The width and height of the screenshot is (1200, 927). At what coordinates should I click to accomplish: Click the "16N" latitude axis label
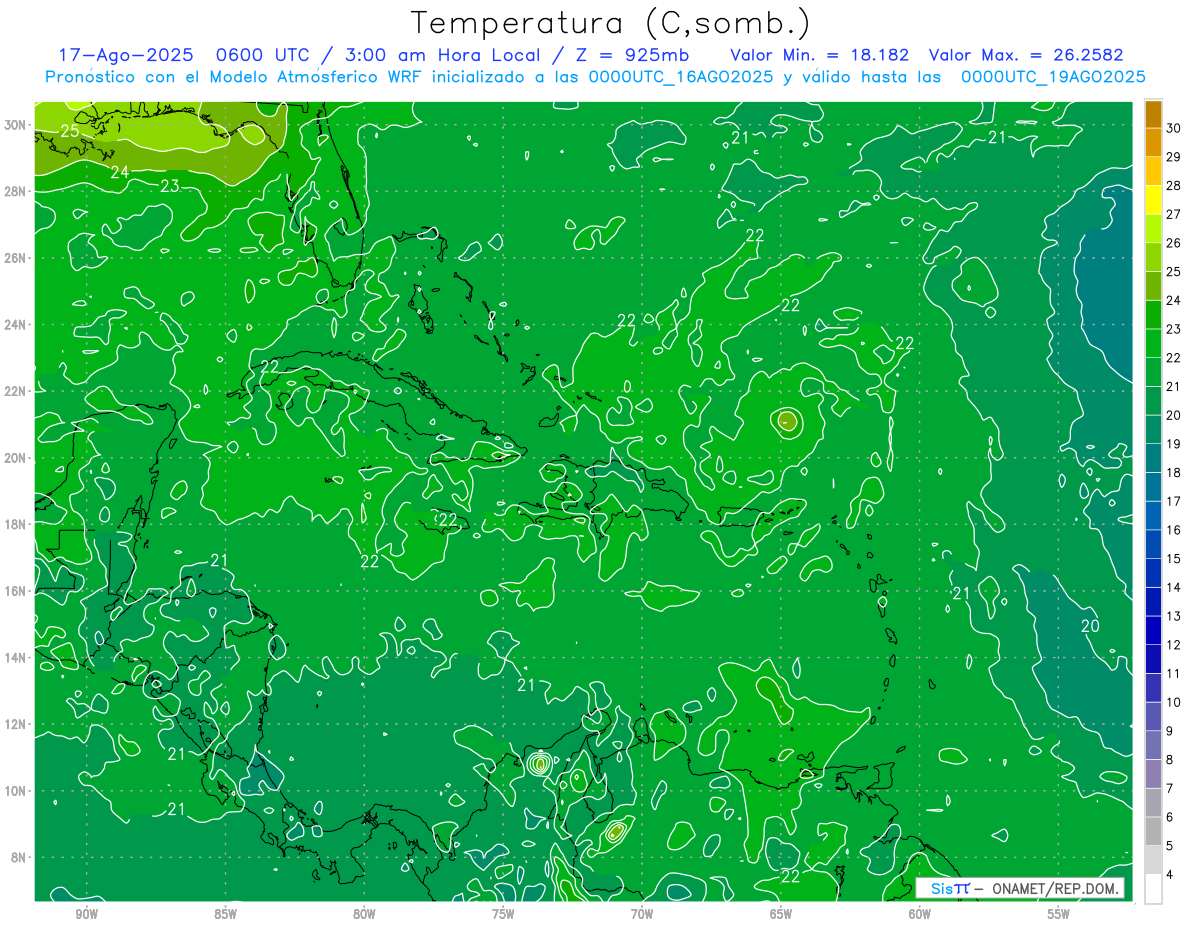[15, 591]
